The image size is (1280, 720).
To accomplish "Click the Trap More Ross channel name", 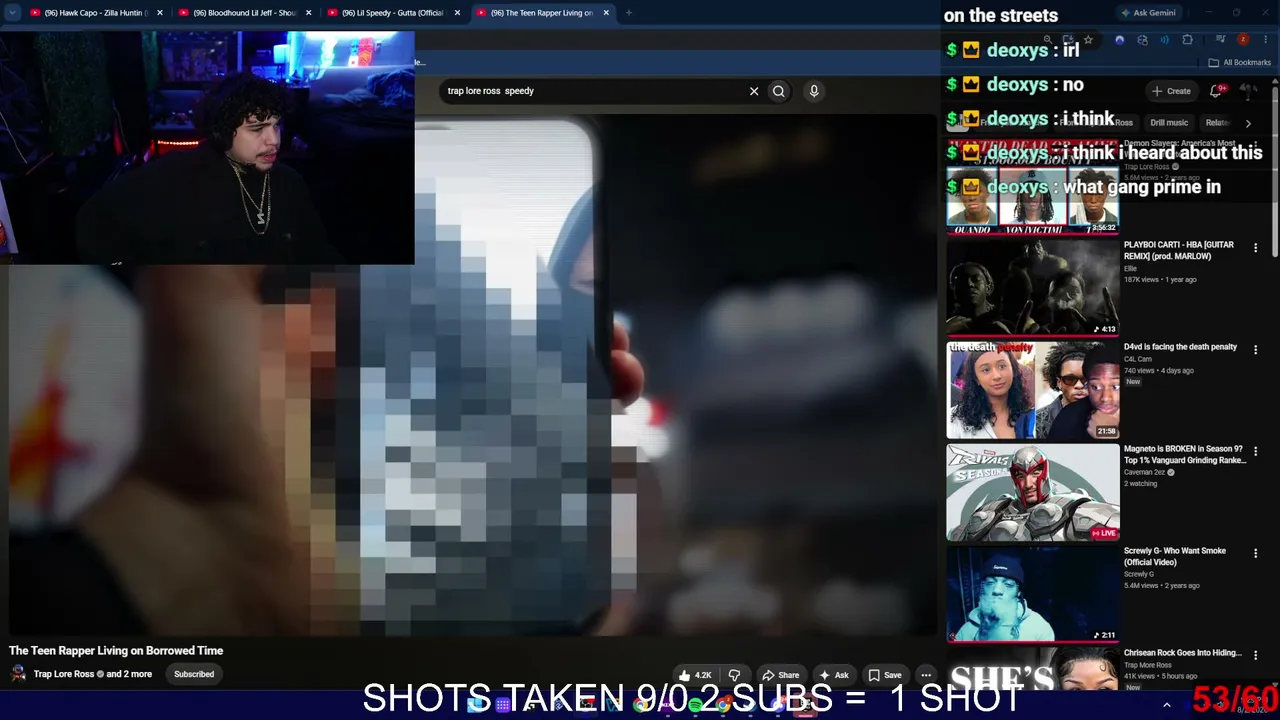I will coord(1148,665).
